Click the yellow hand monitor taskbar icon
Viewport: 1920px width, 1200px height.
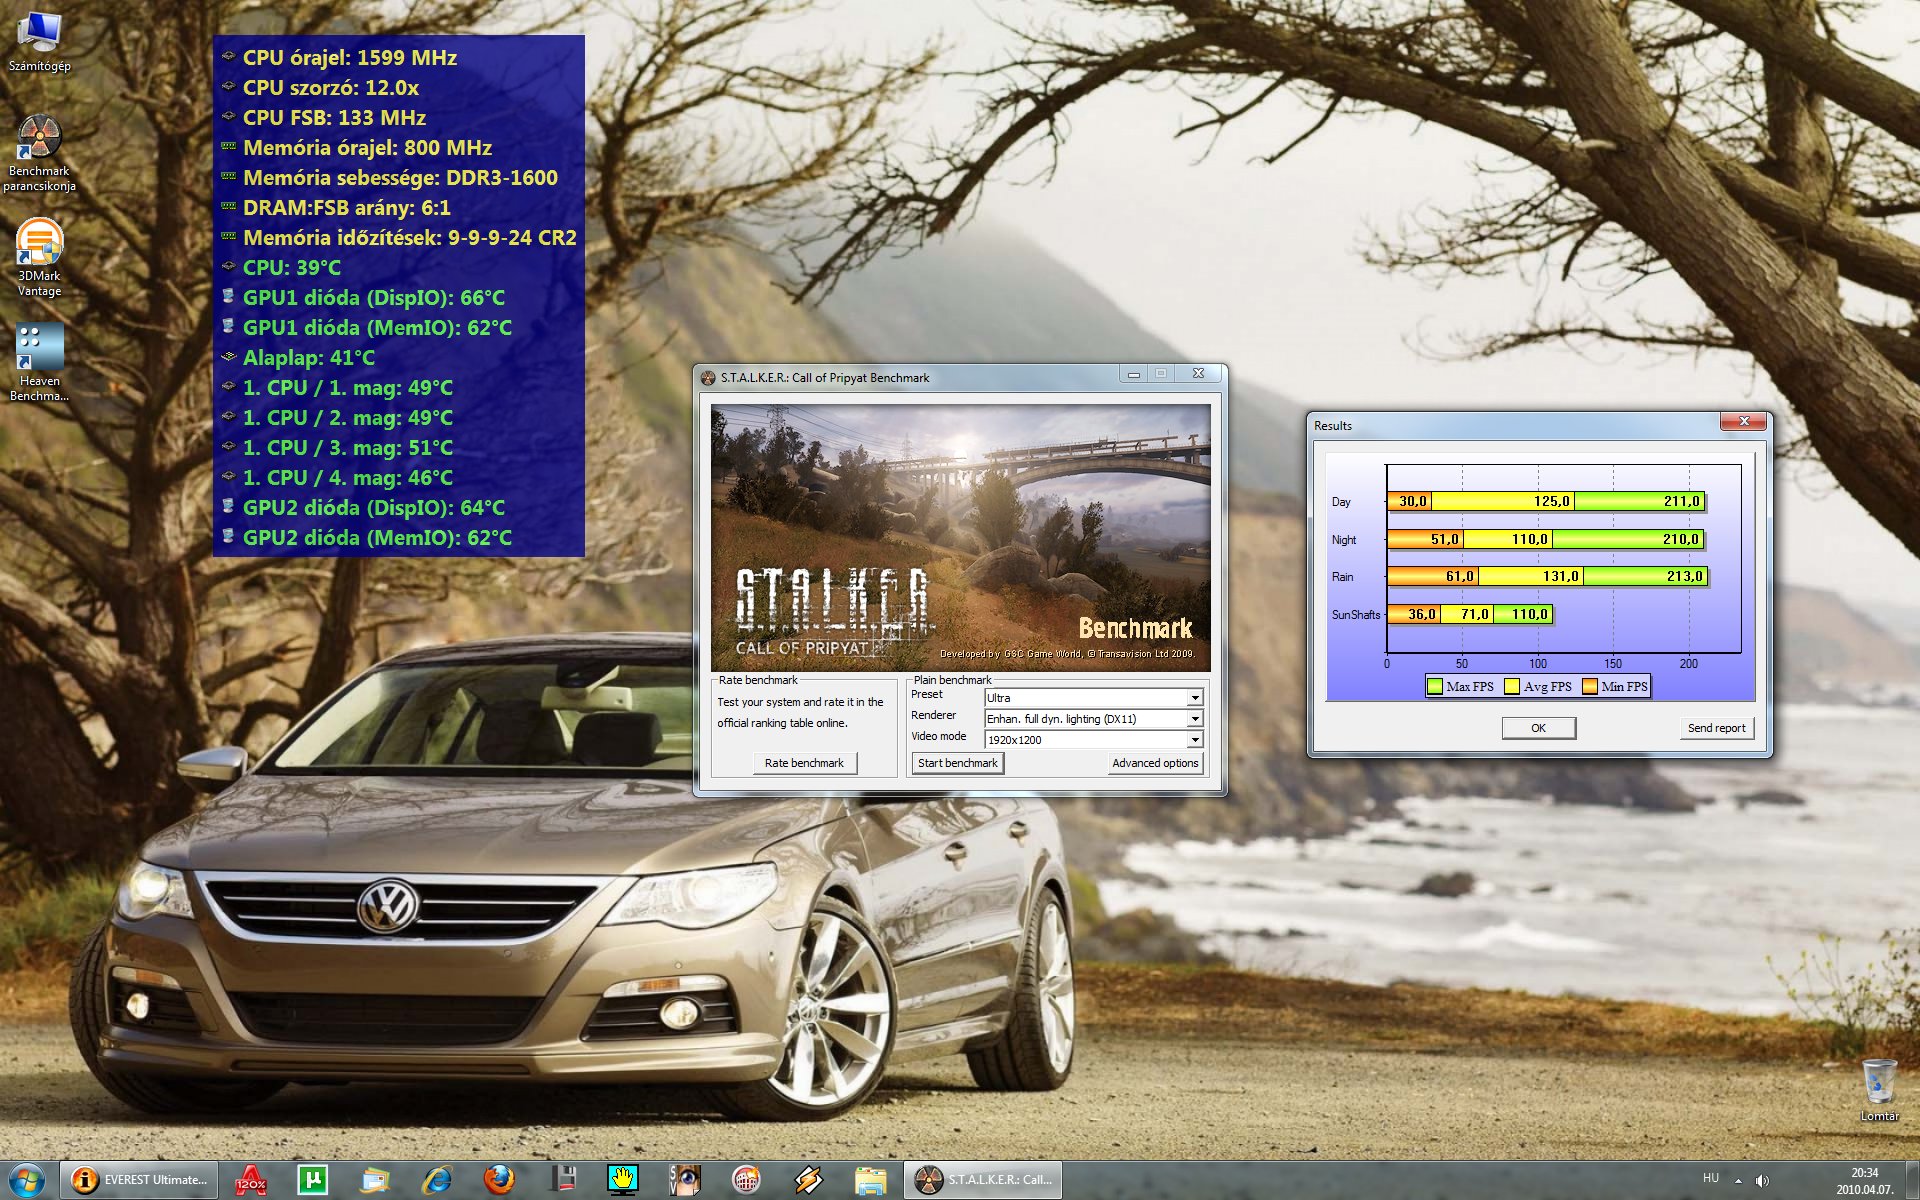pos(623,1180)
